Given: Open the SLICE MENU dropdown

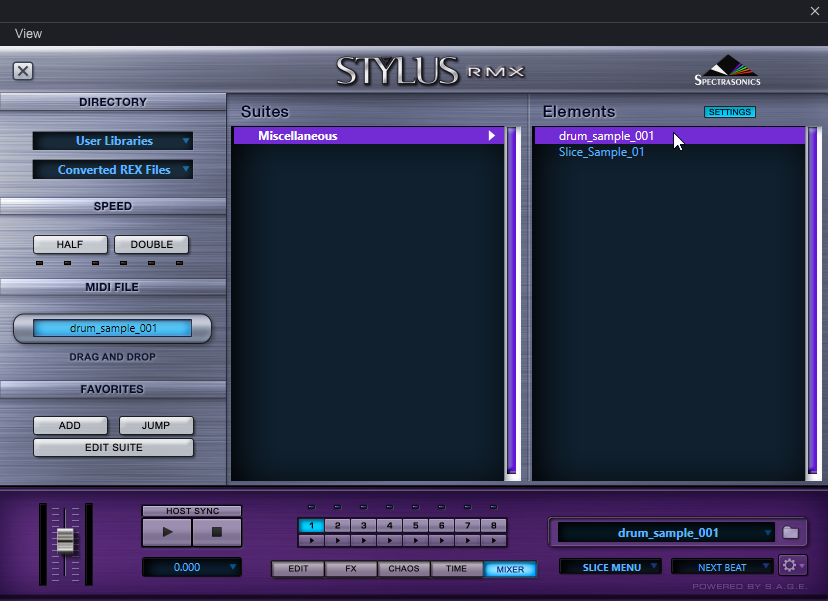Looking at the screenshot, I should point(610,567).
